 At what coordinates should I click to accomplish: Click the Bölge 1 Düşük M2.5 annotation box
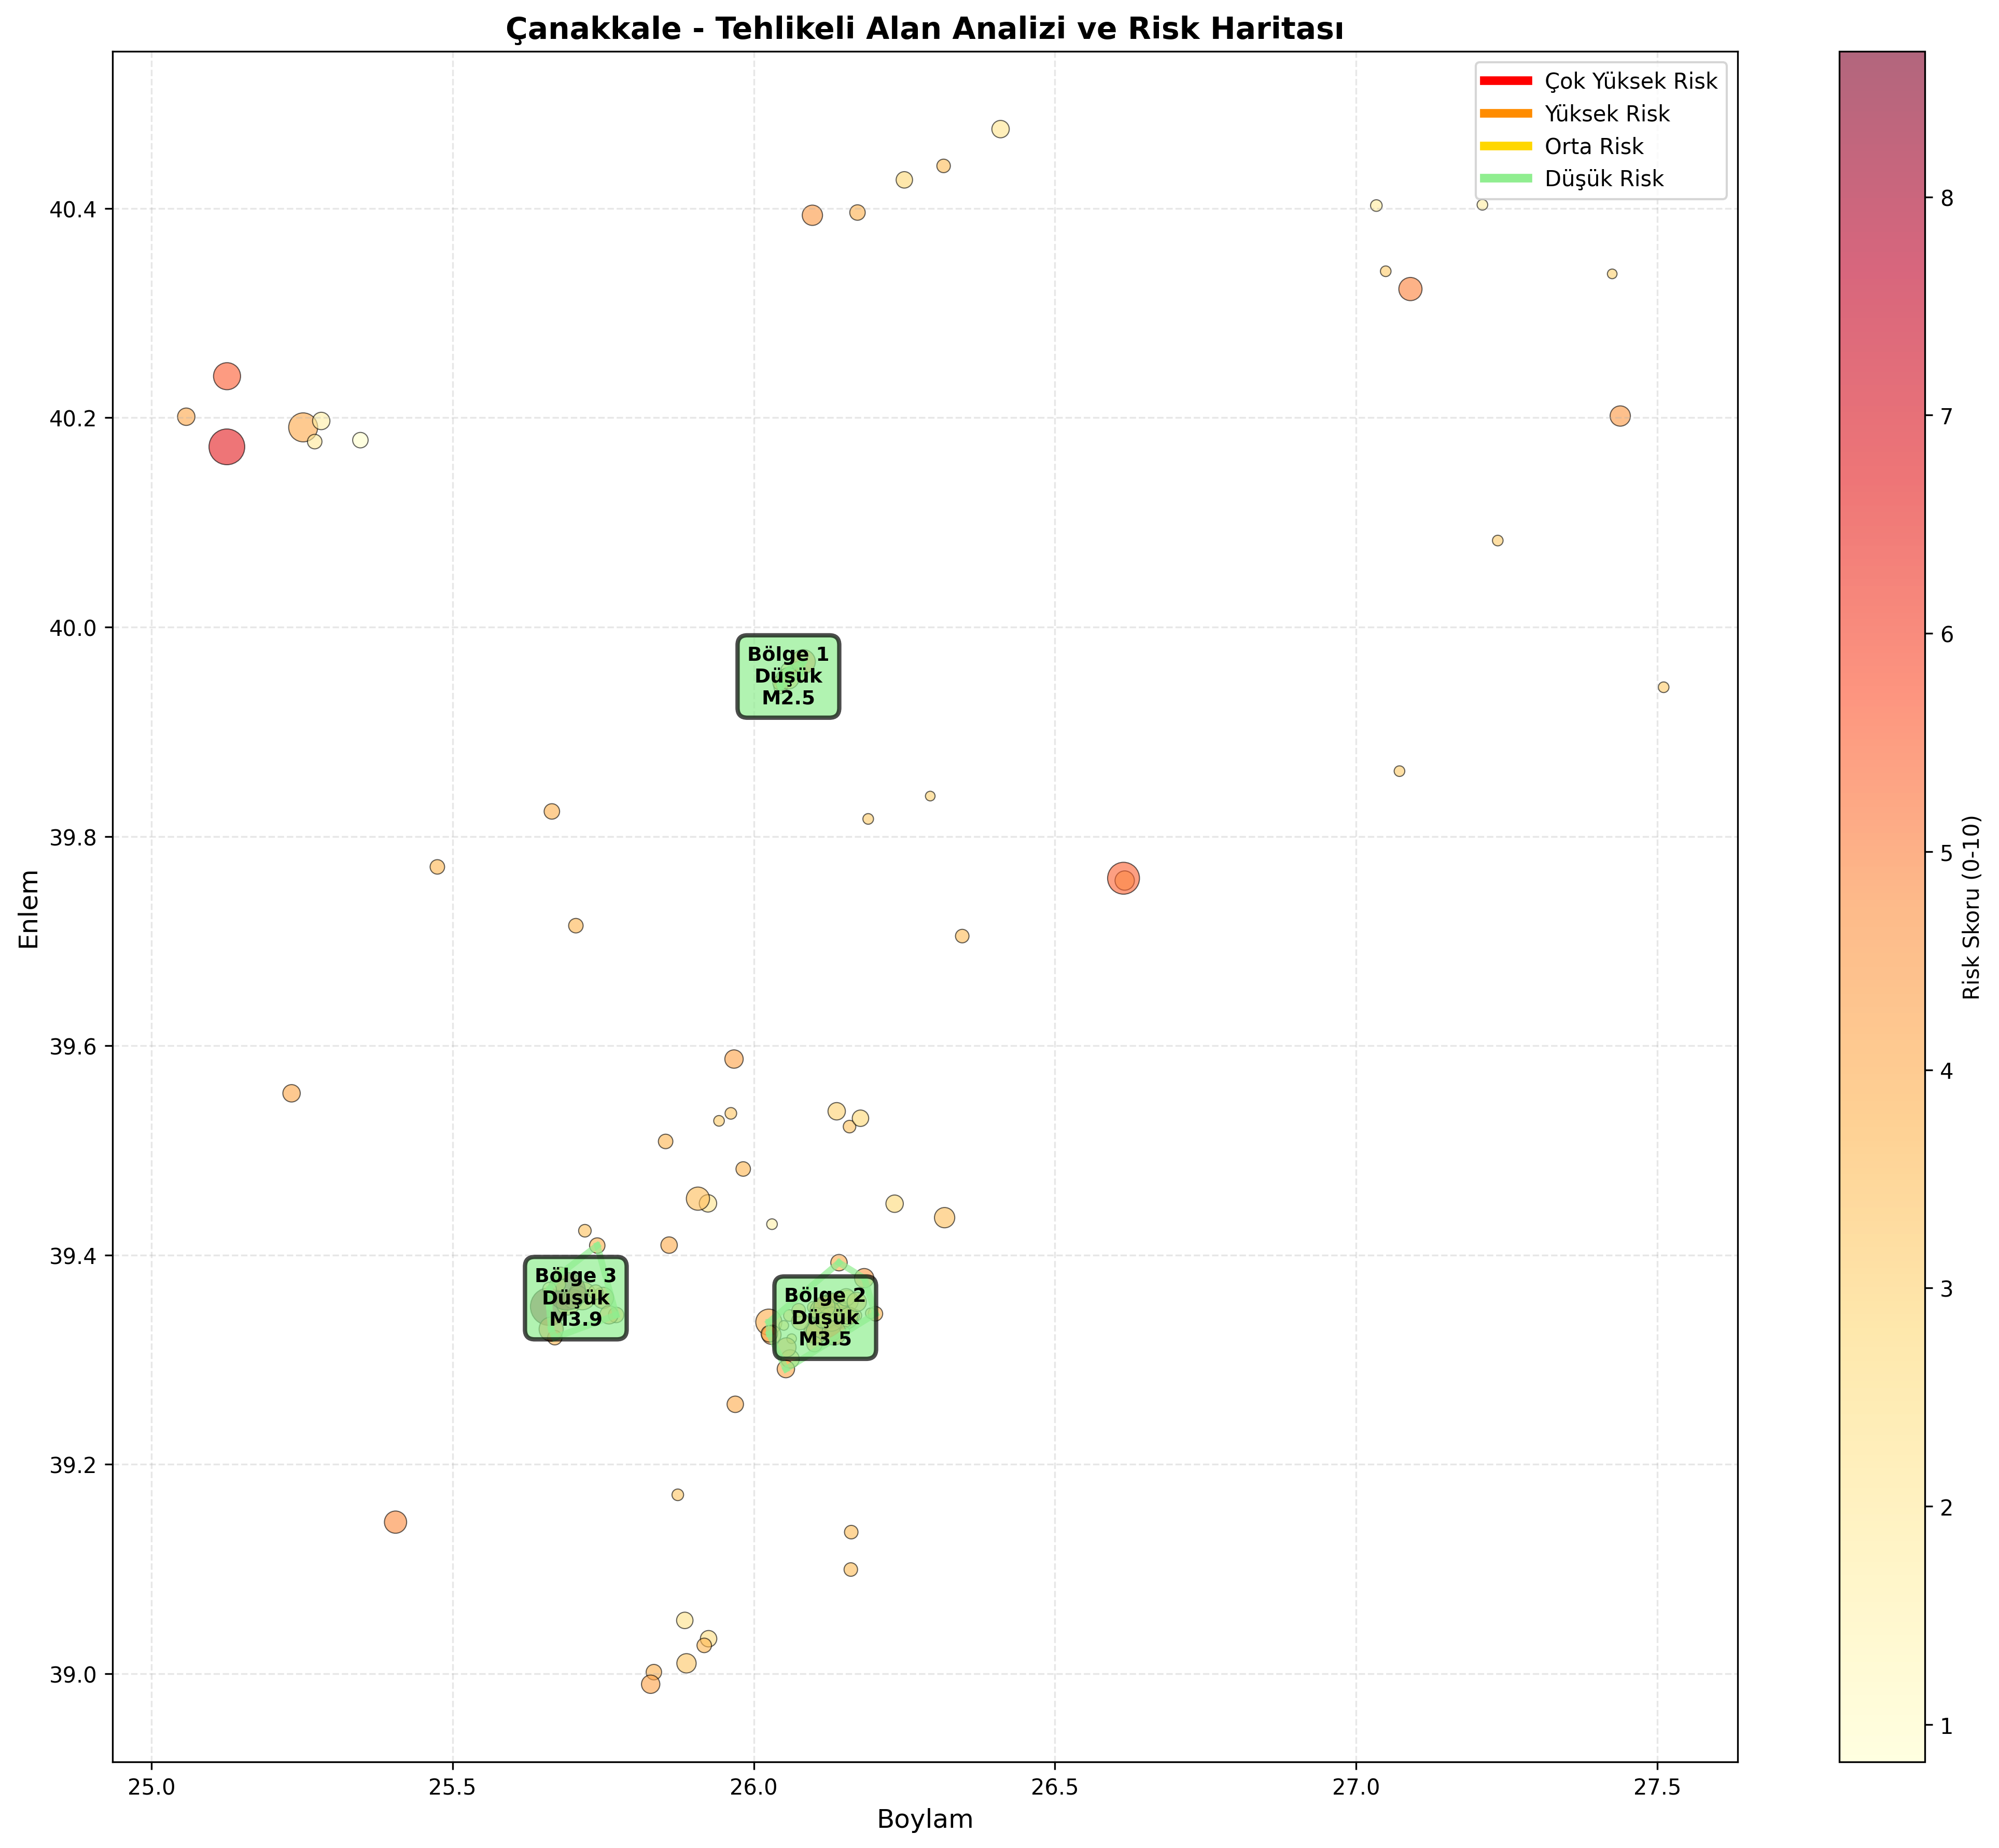coord(788,676)
